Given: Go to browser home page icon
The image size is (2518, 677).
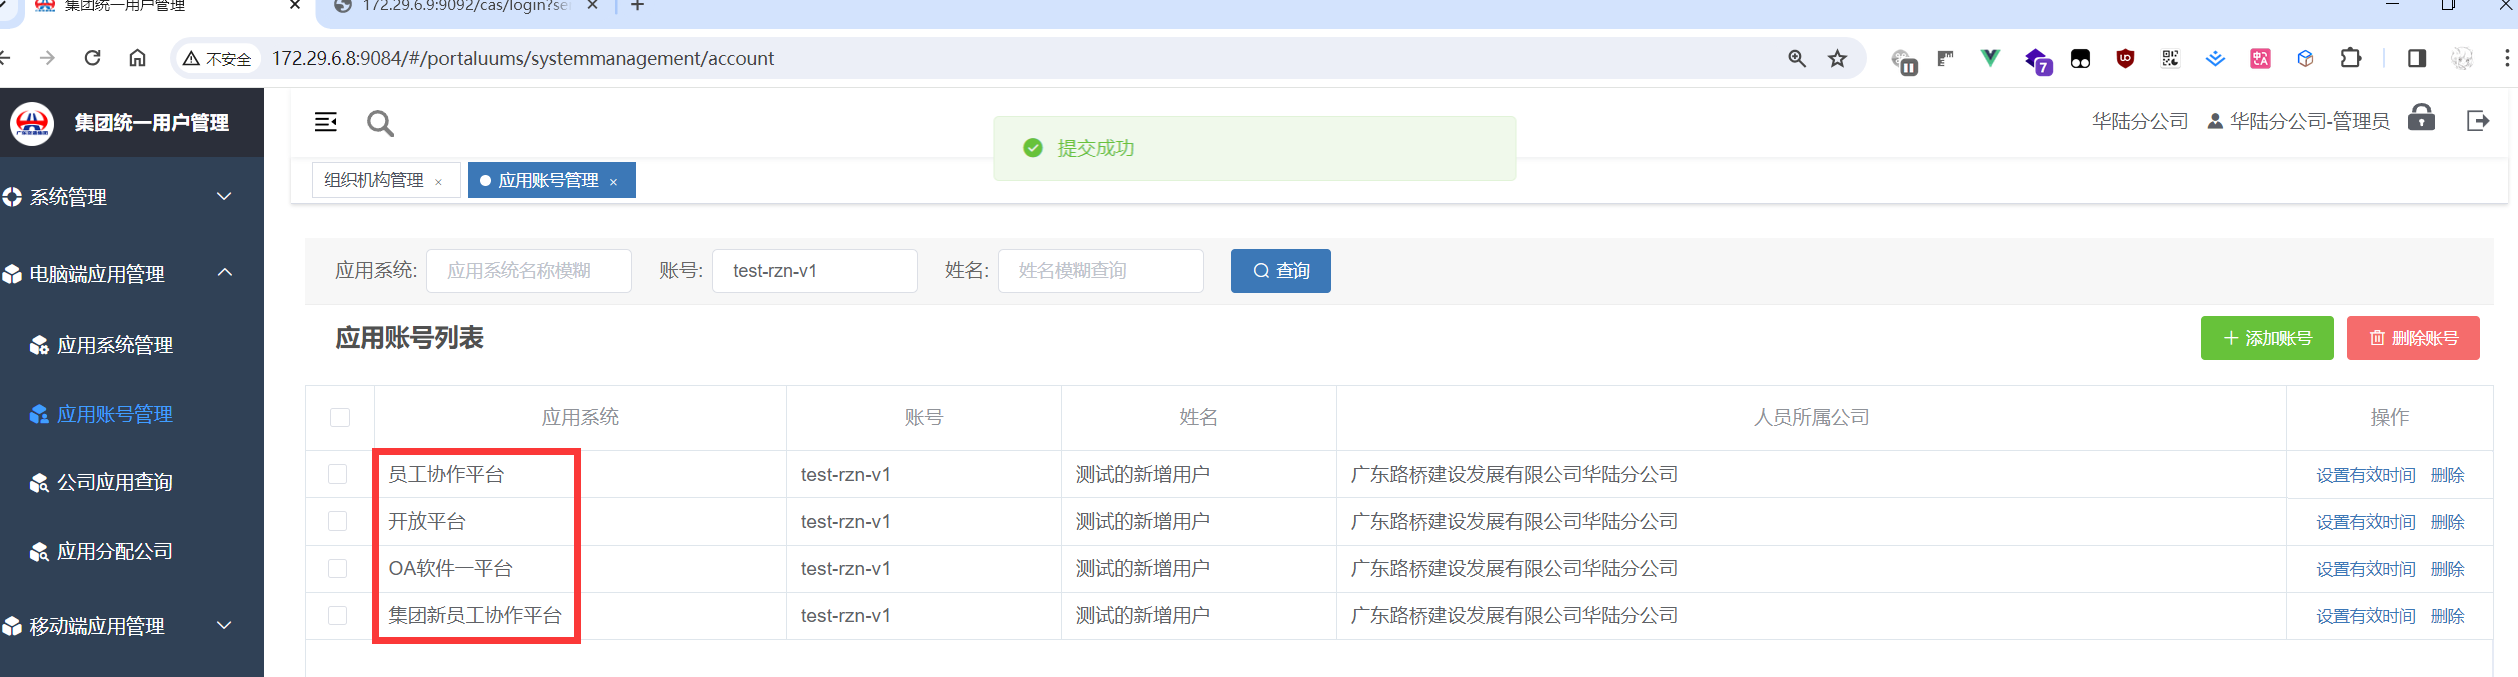Looking at the screenshot, I should pyautogui.click(x=138, y=58).
